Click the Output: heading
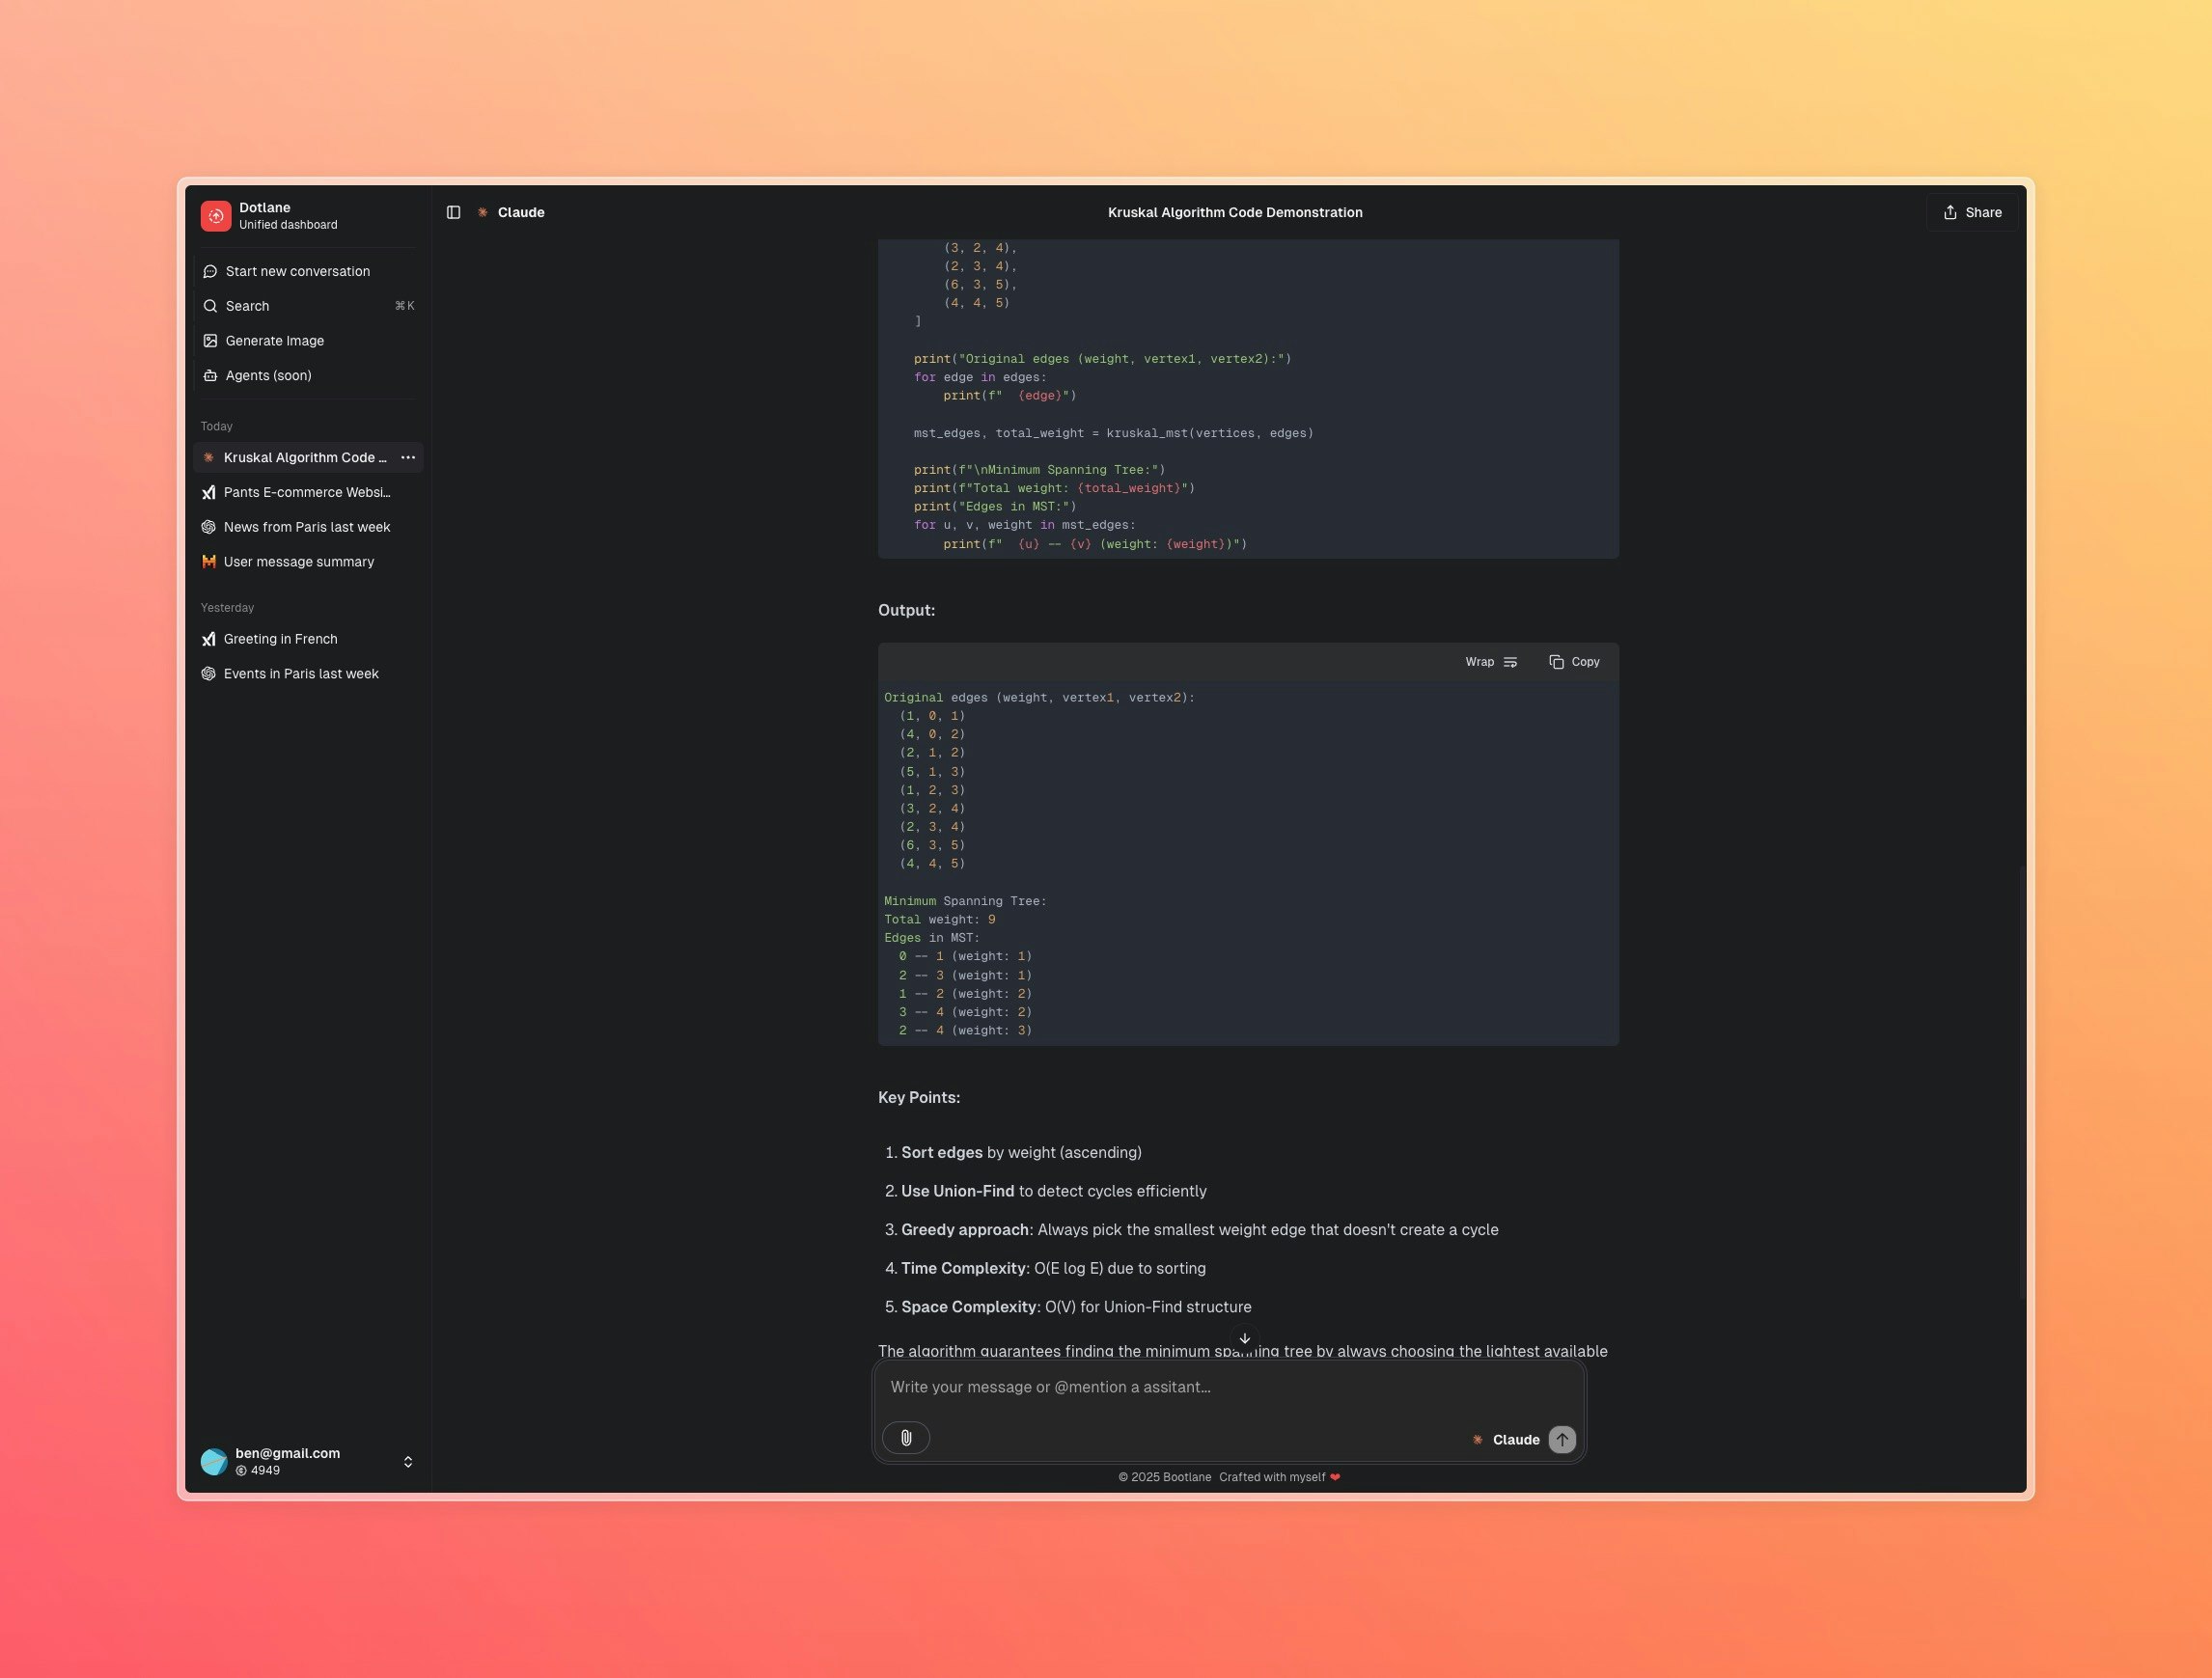 pos(906,610)
